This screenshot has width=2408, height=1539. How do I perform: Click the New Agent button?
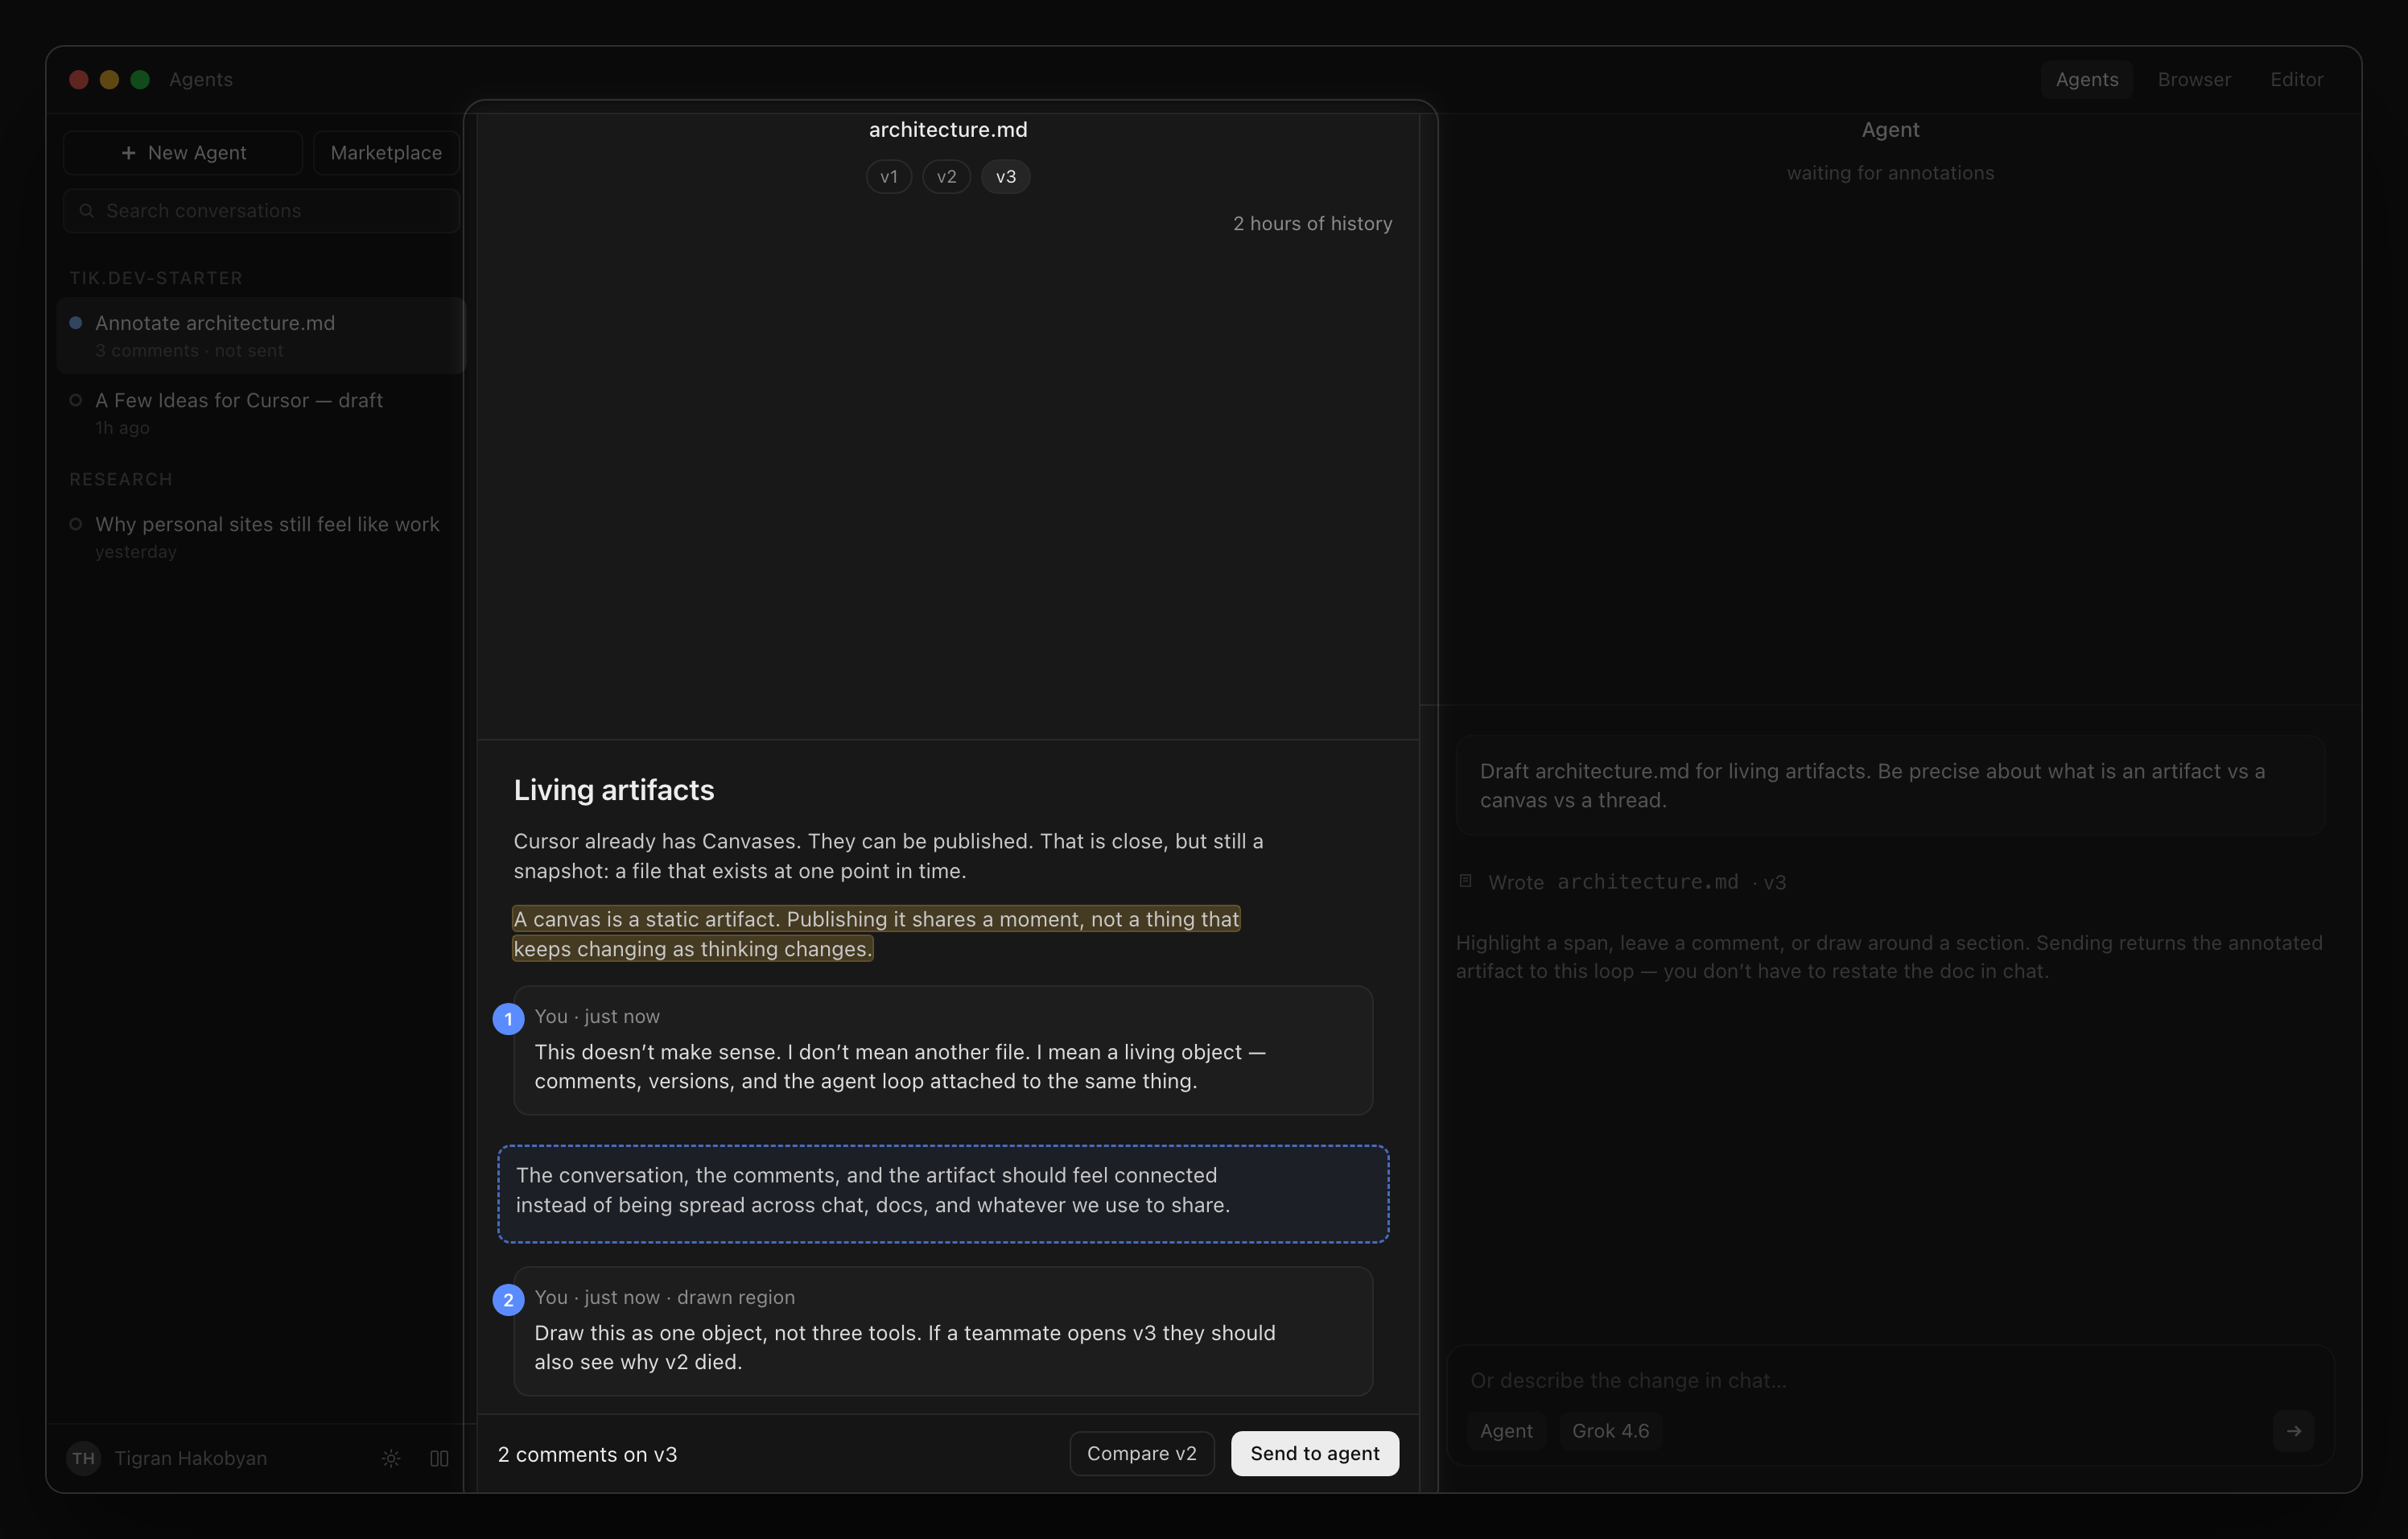pos(183,153)
